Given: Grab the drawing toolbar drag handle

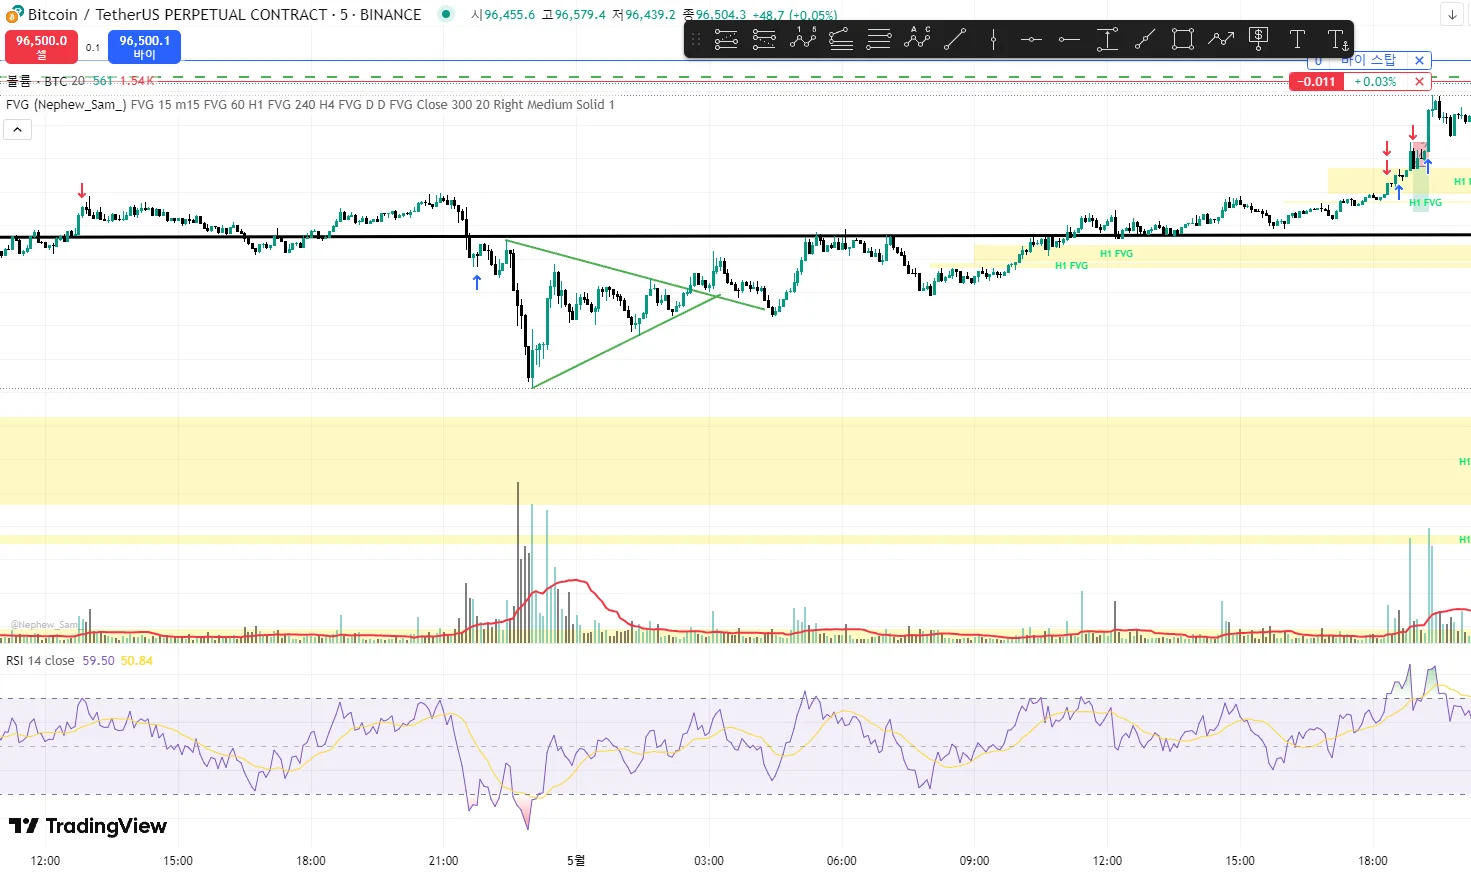Looking at the screenshot, I should click(x=696, y=40).
